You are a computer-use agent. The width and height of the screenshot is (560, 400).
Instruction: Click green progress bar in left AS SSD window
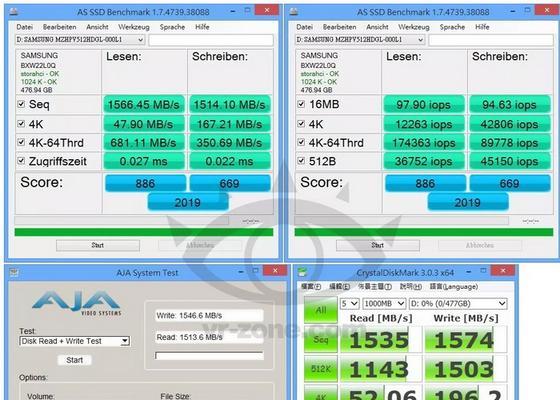pos(144,232)
